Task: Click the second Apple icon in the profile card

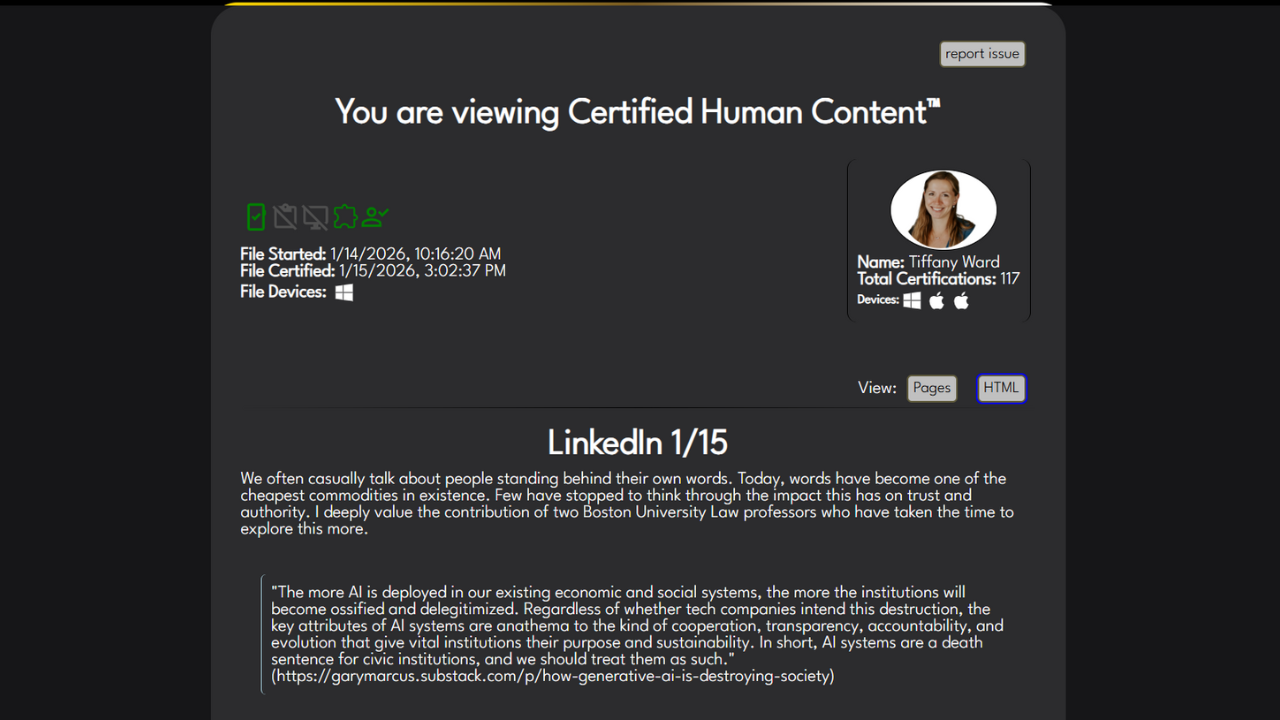Action: [961, 300]
